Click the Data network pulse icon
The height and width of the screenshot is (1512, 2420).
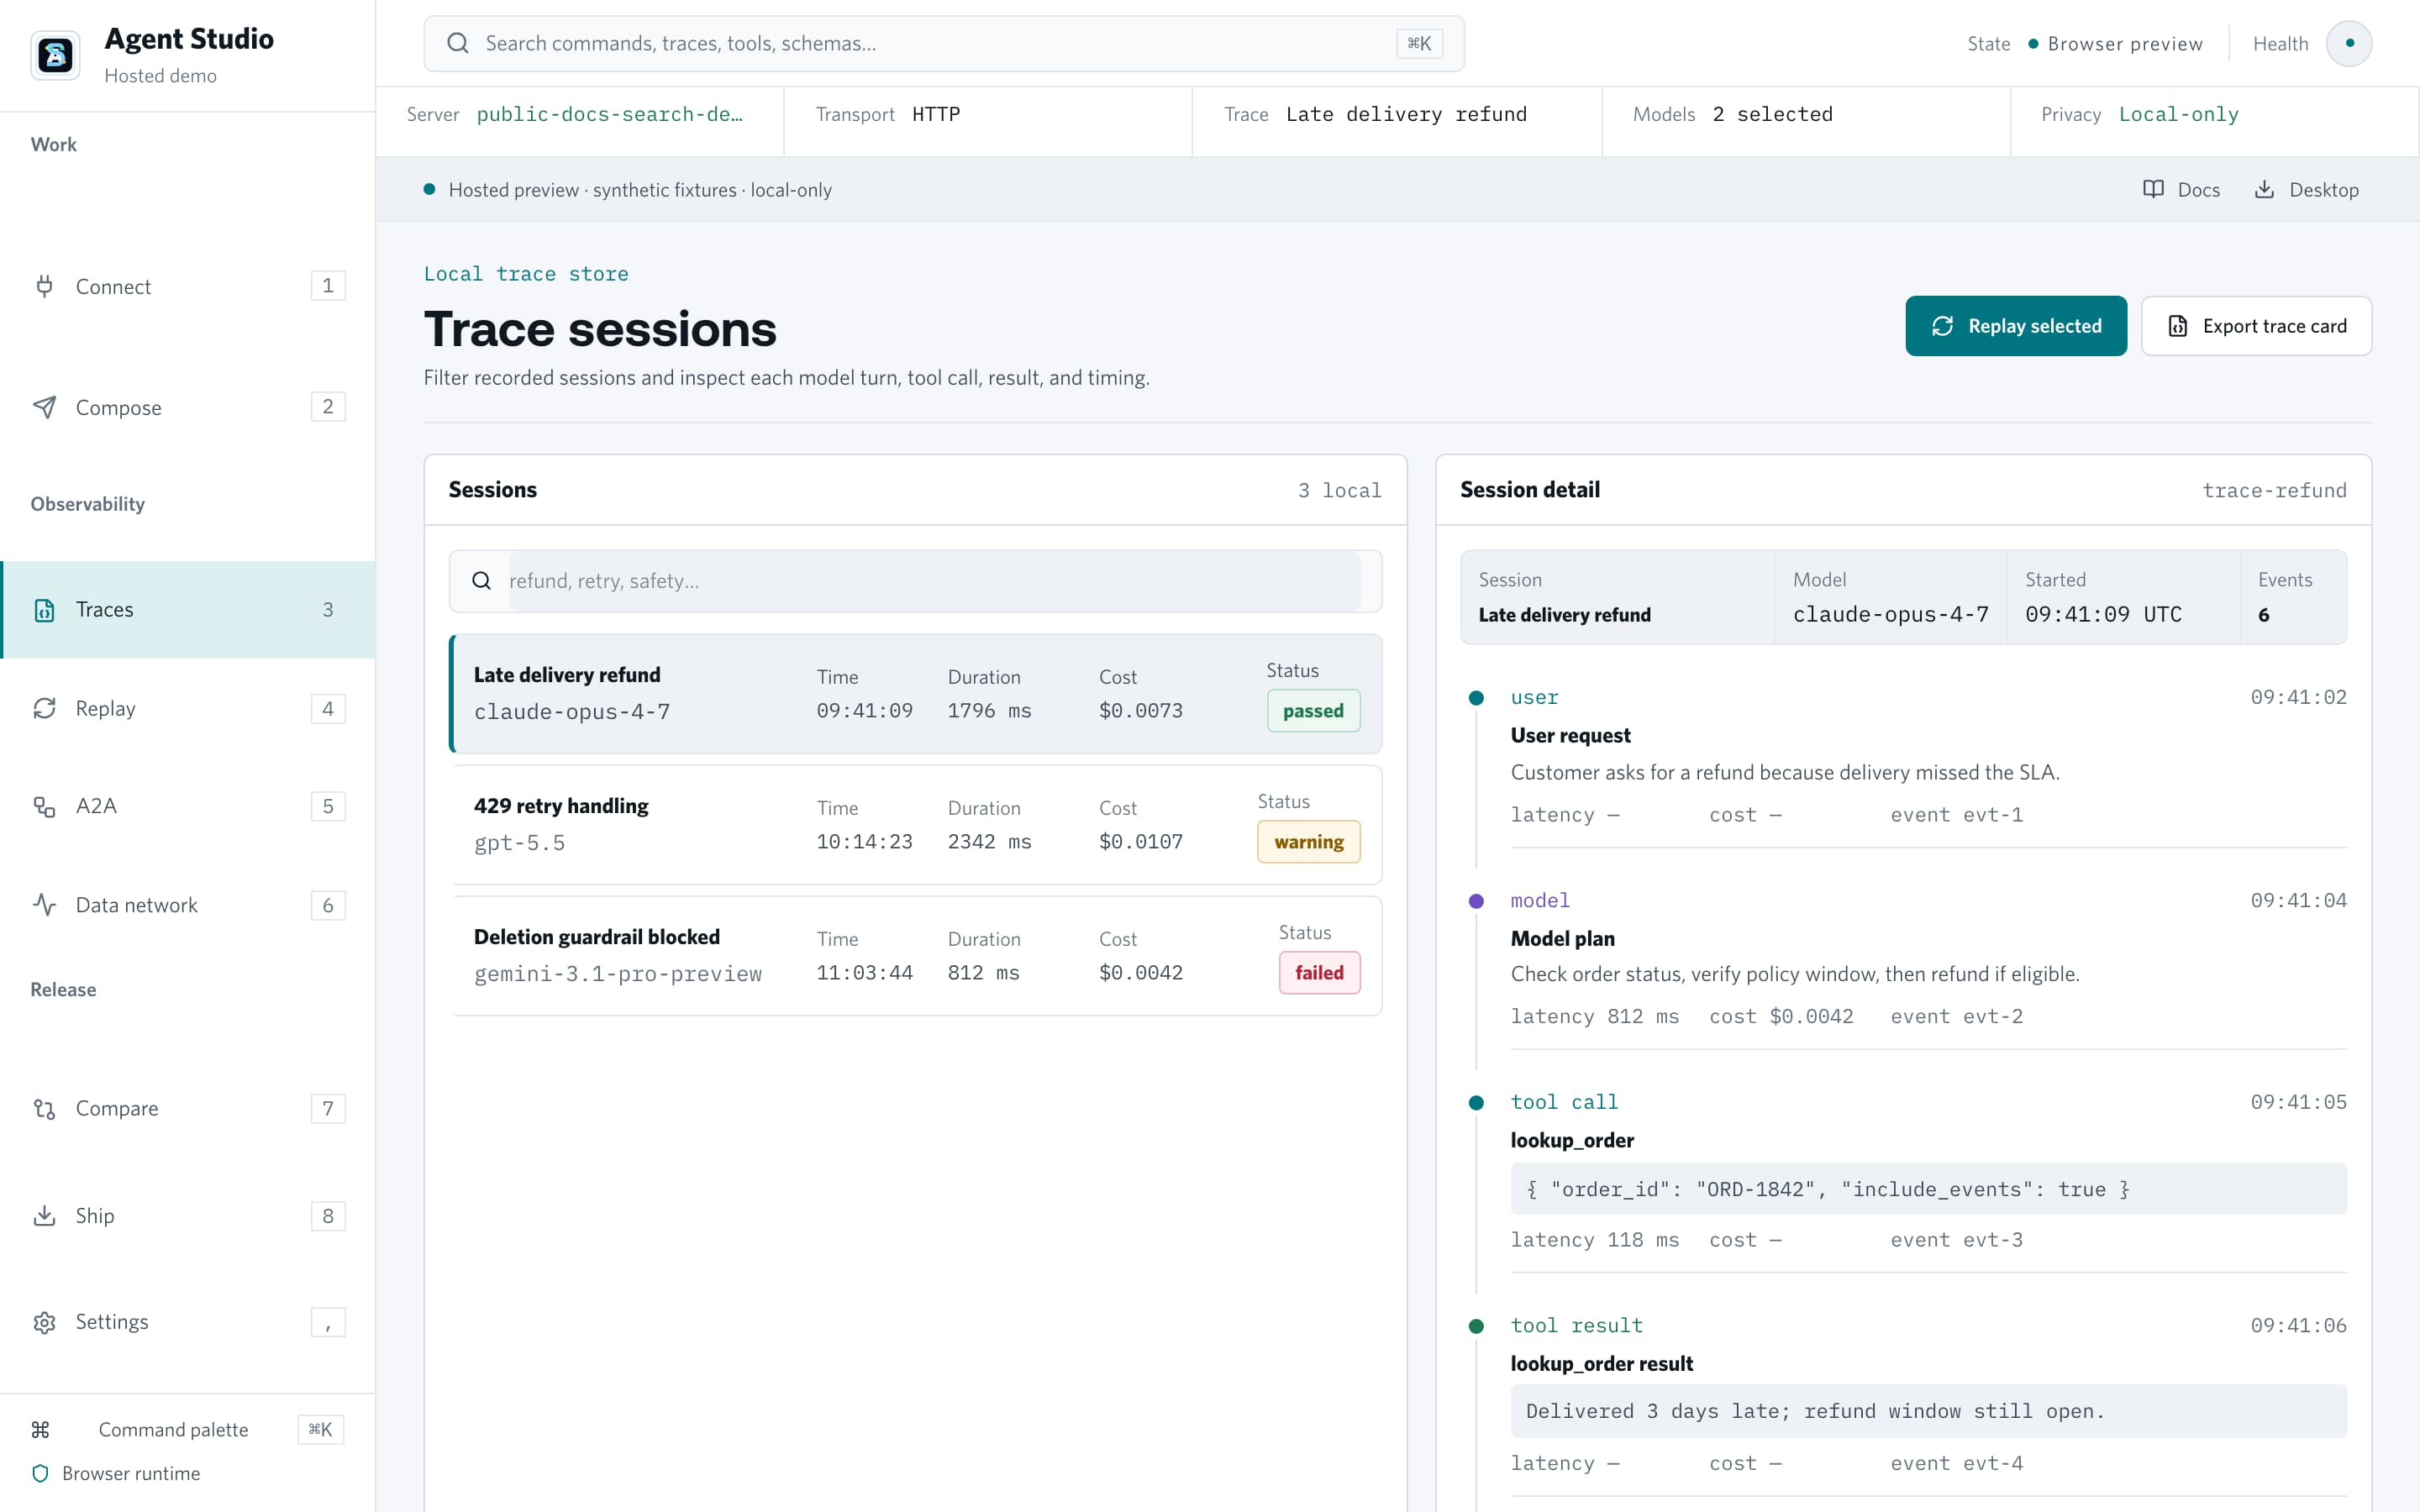tap(44, 905)
